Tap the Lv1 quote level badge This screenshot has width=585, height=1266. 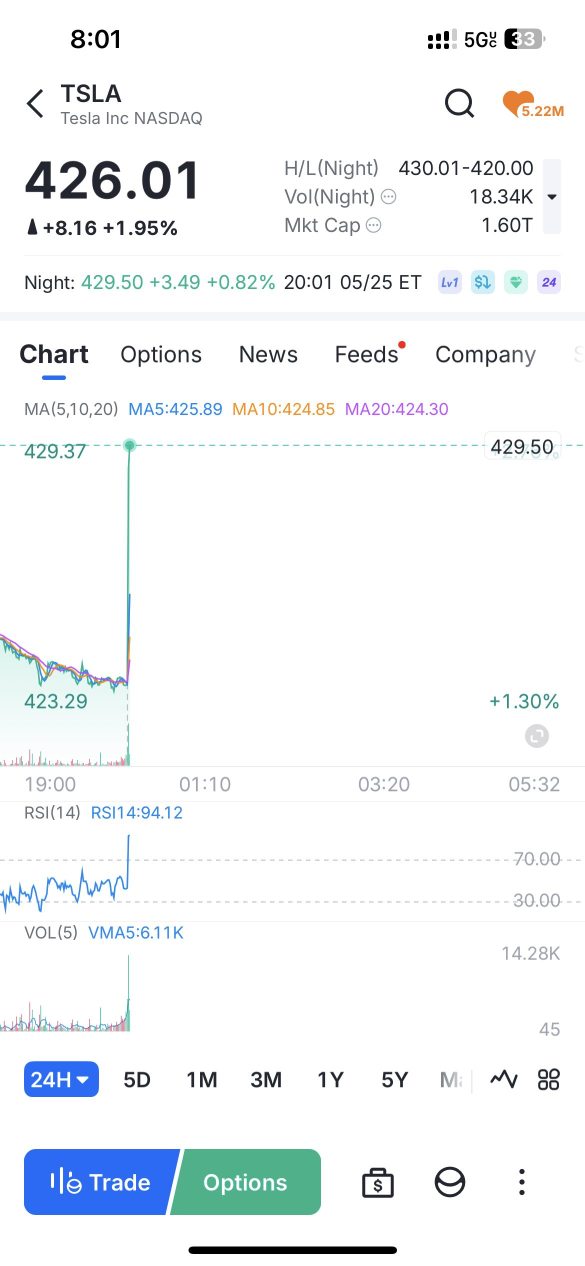(x=450, y=282)
